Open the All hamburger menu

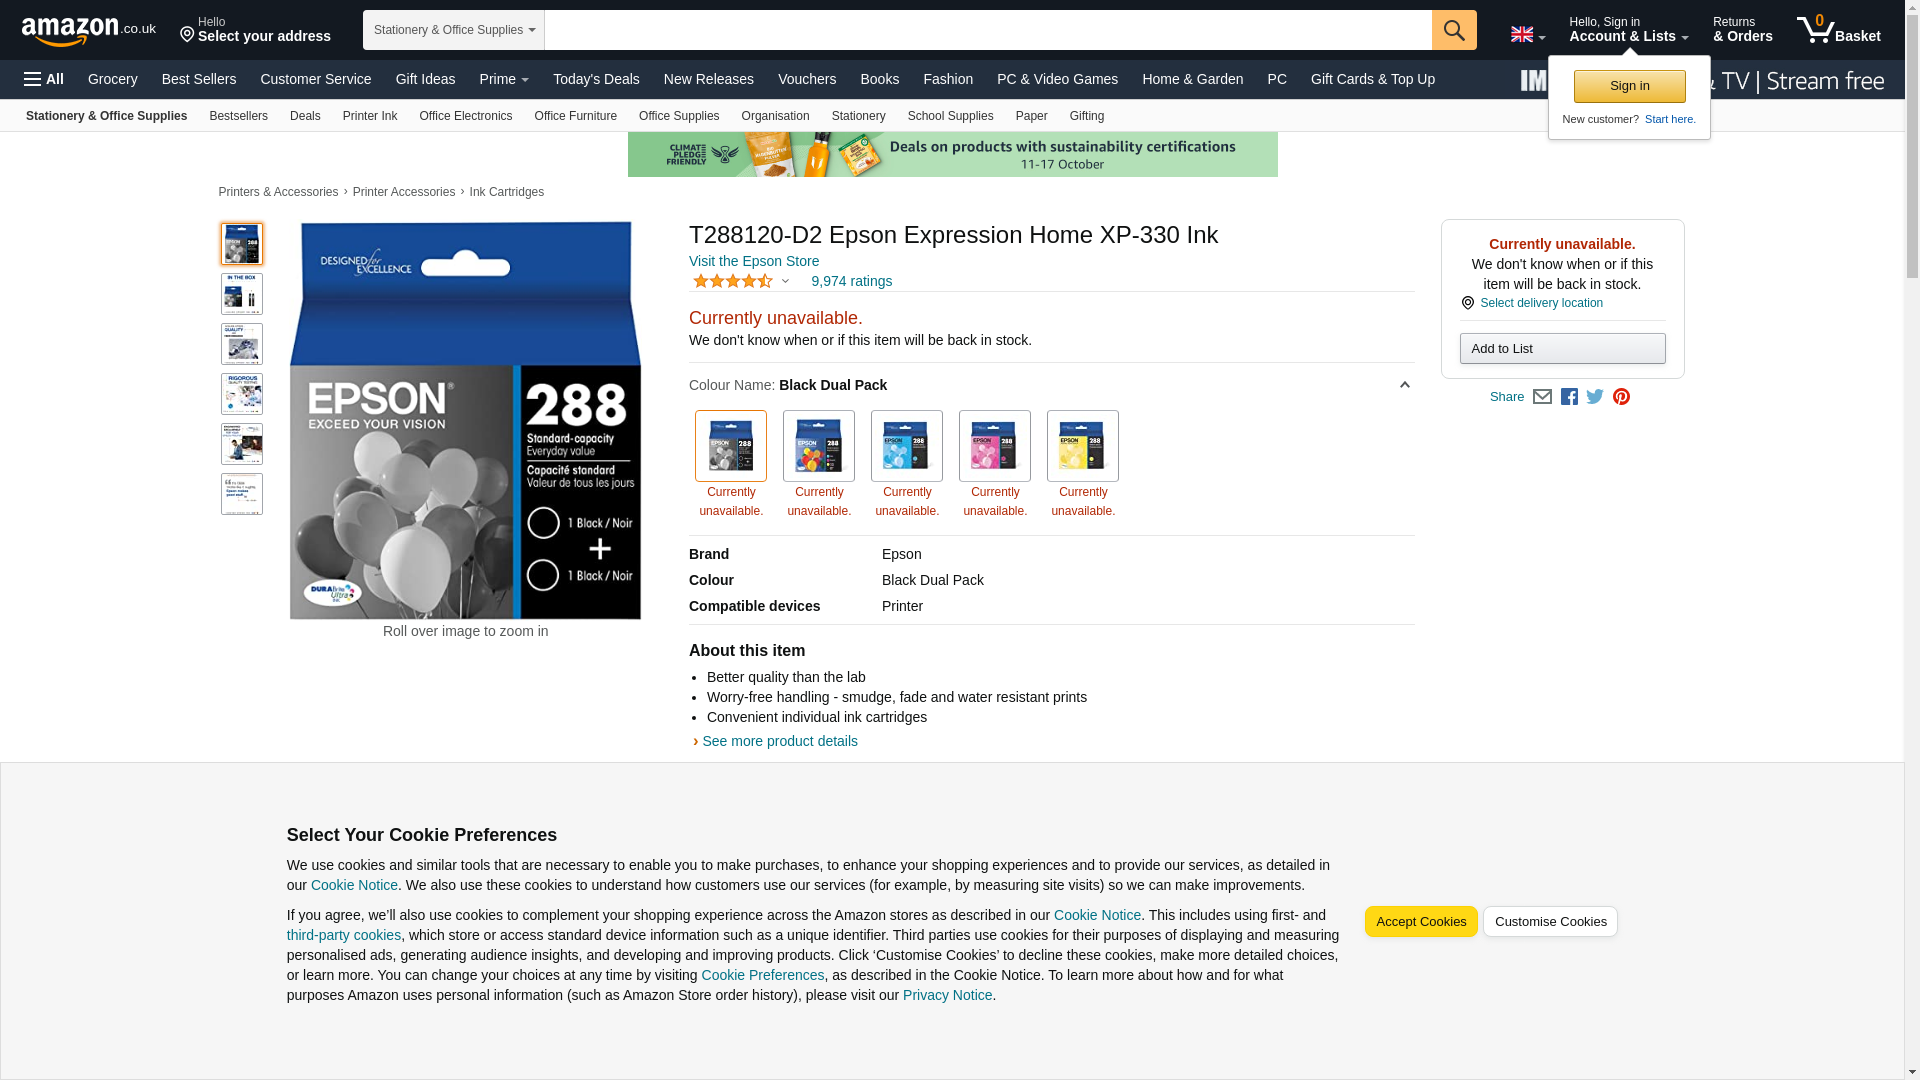[44, 79]
